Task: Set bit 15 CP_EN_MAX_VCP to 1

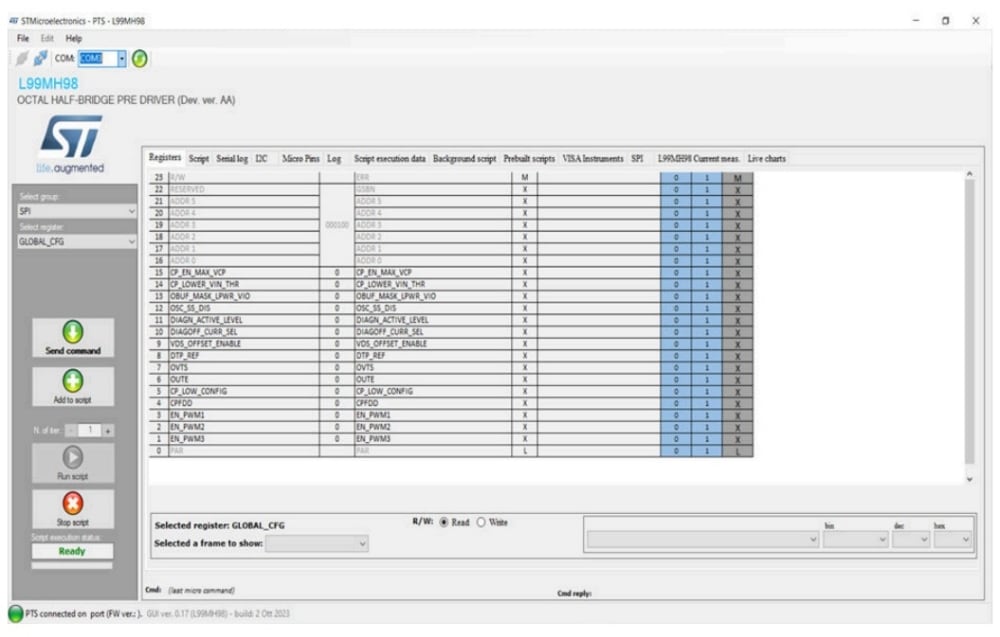Action: 706,272
